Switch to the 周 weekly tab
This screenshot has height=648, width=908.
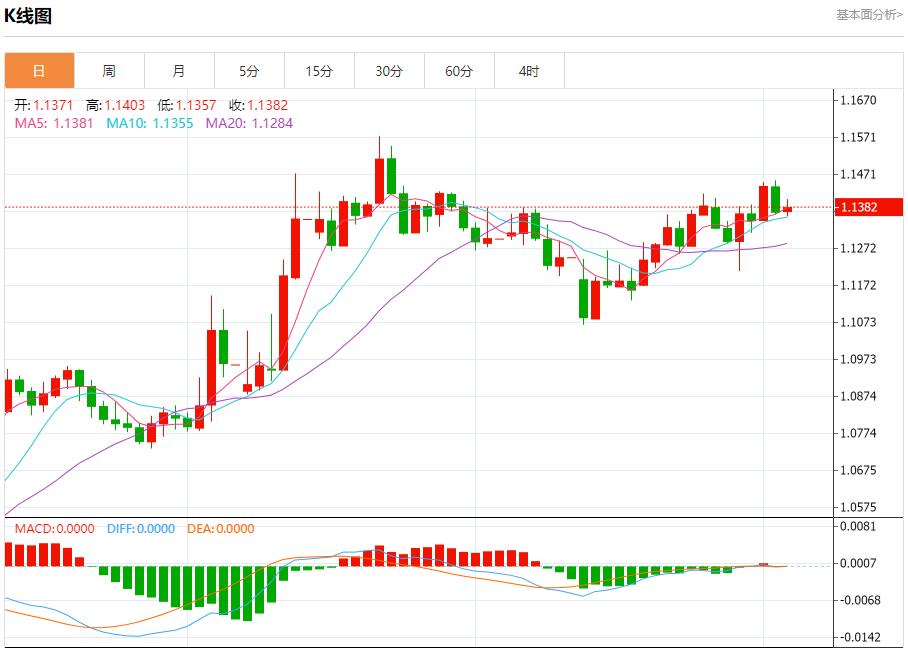pyautogui.click(x=109, y=71)
